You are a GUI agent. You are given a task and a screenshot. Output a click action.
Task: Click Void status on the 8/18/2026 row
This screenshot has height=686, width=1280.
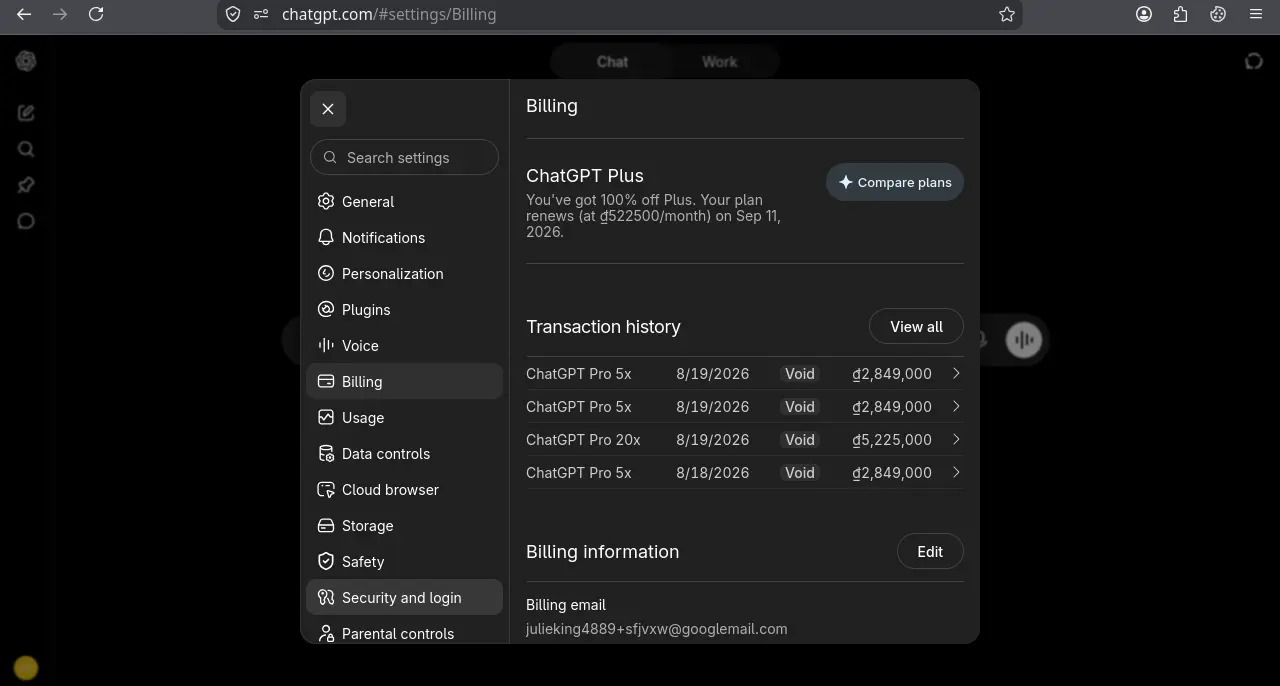pos(800,472)
